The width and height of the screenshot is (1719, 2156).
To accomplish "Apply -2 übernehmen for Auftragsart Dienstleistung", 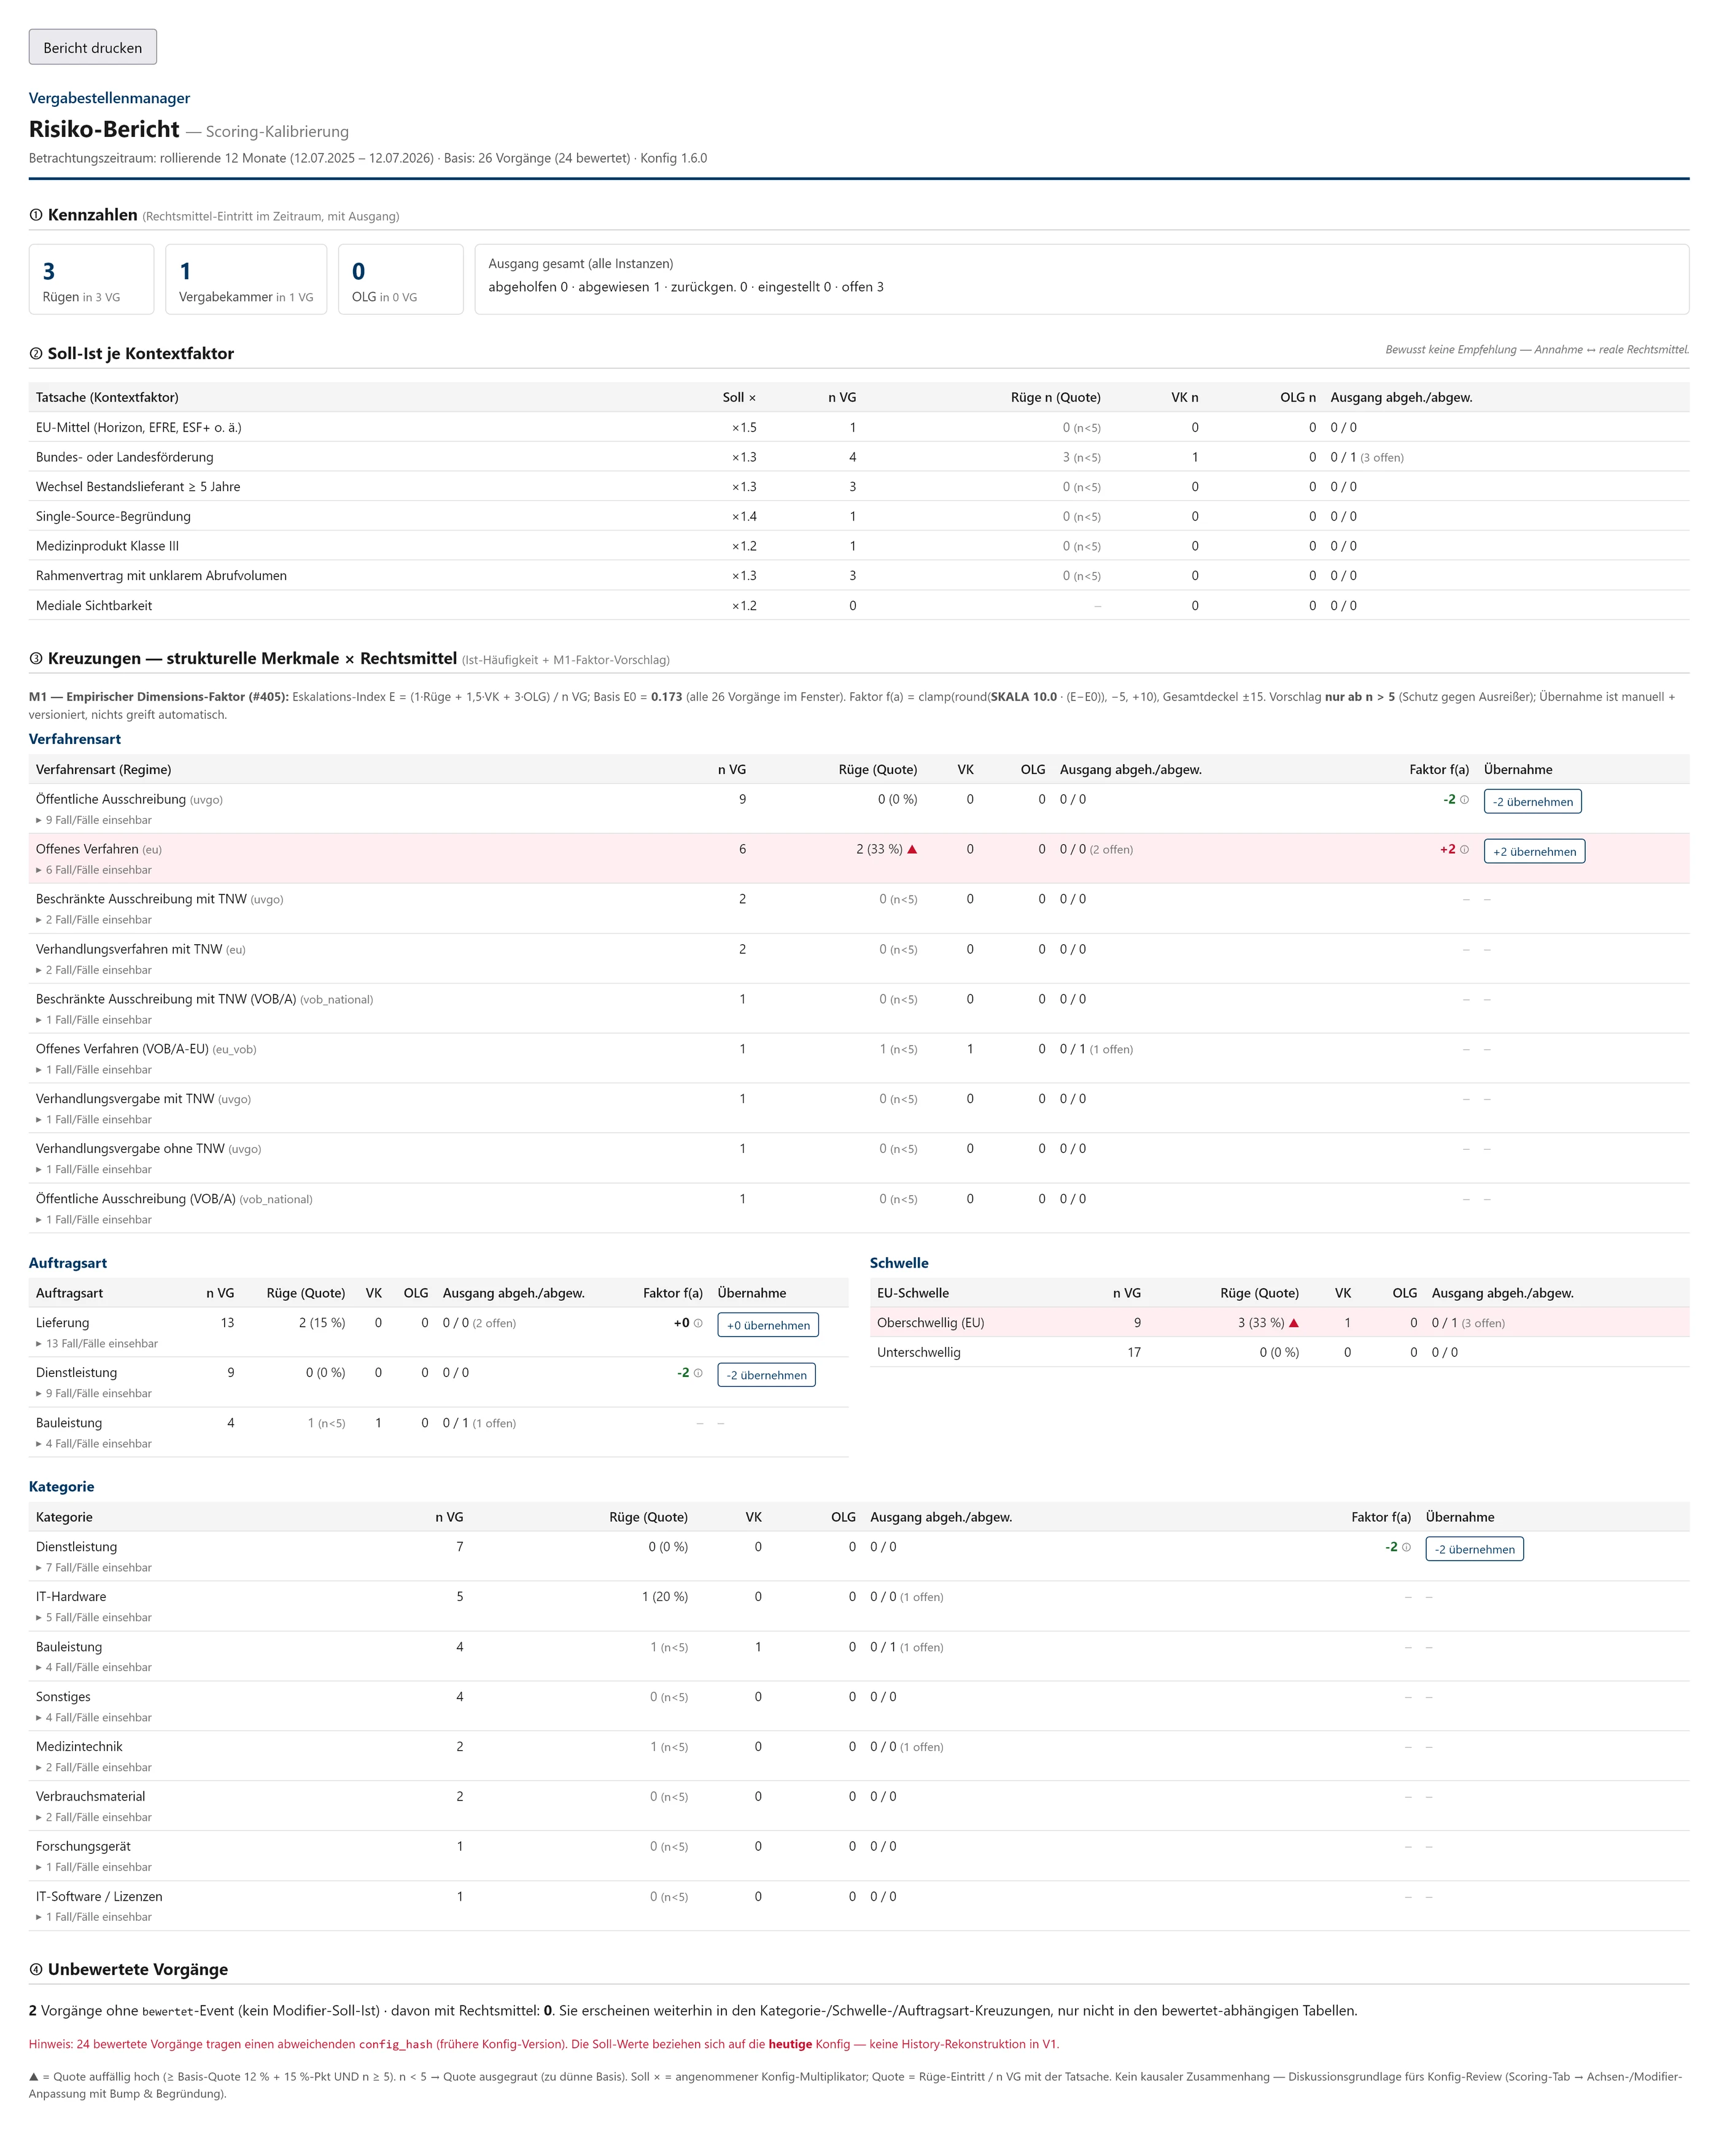I will [x=766, y=1376].
